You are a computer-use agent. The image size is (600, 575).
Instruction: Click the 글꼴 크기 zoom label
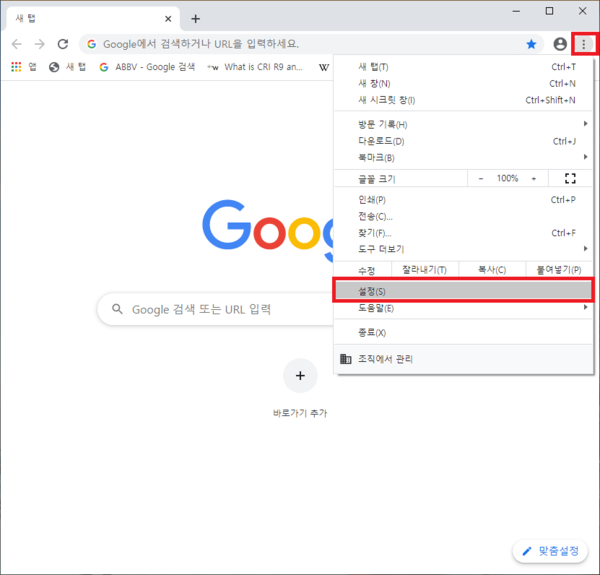[x=377, y=179]
